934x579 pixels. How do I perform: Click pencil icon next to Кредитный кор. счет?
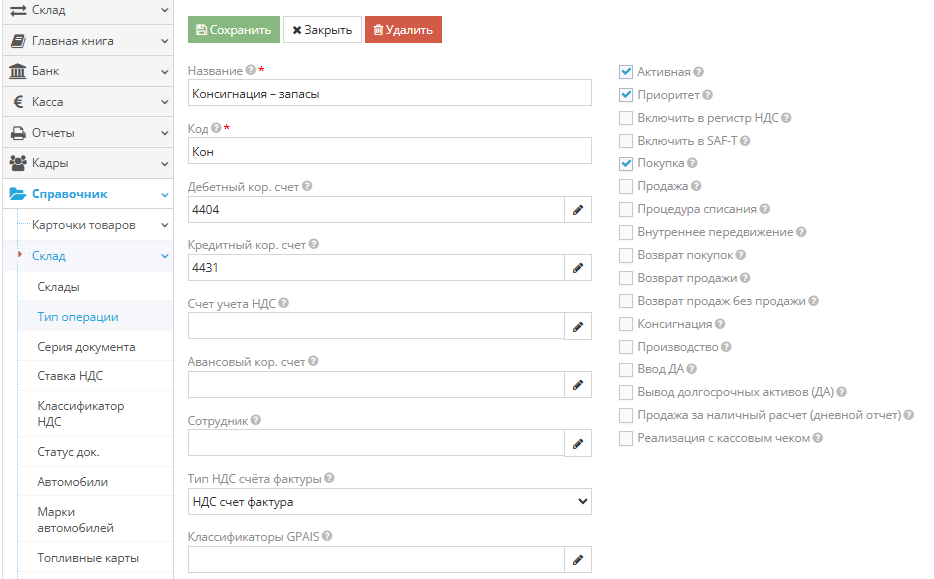point(577,268)
